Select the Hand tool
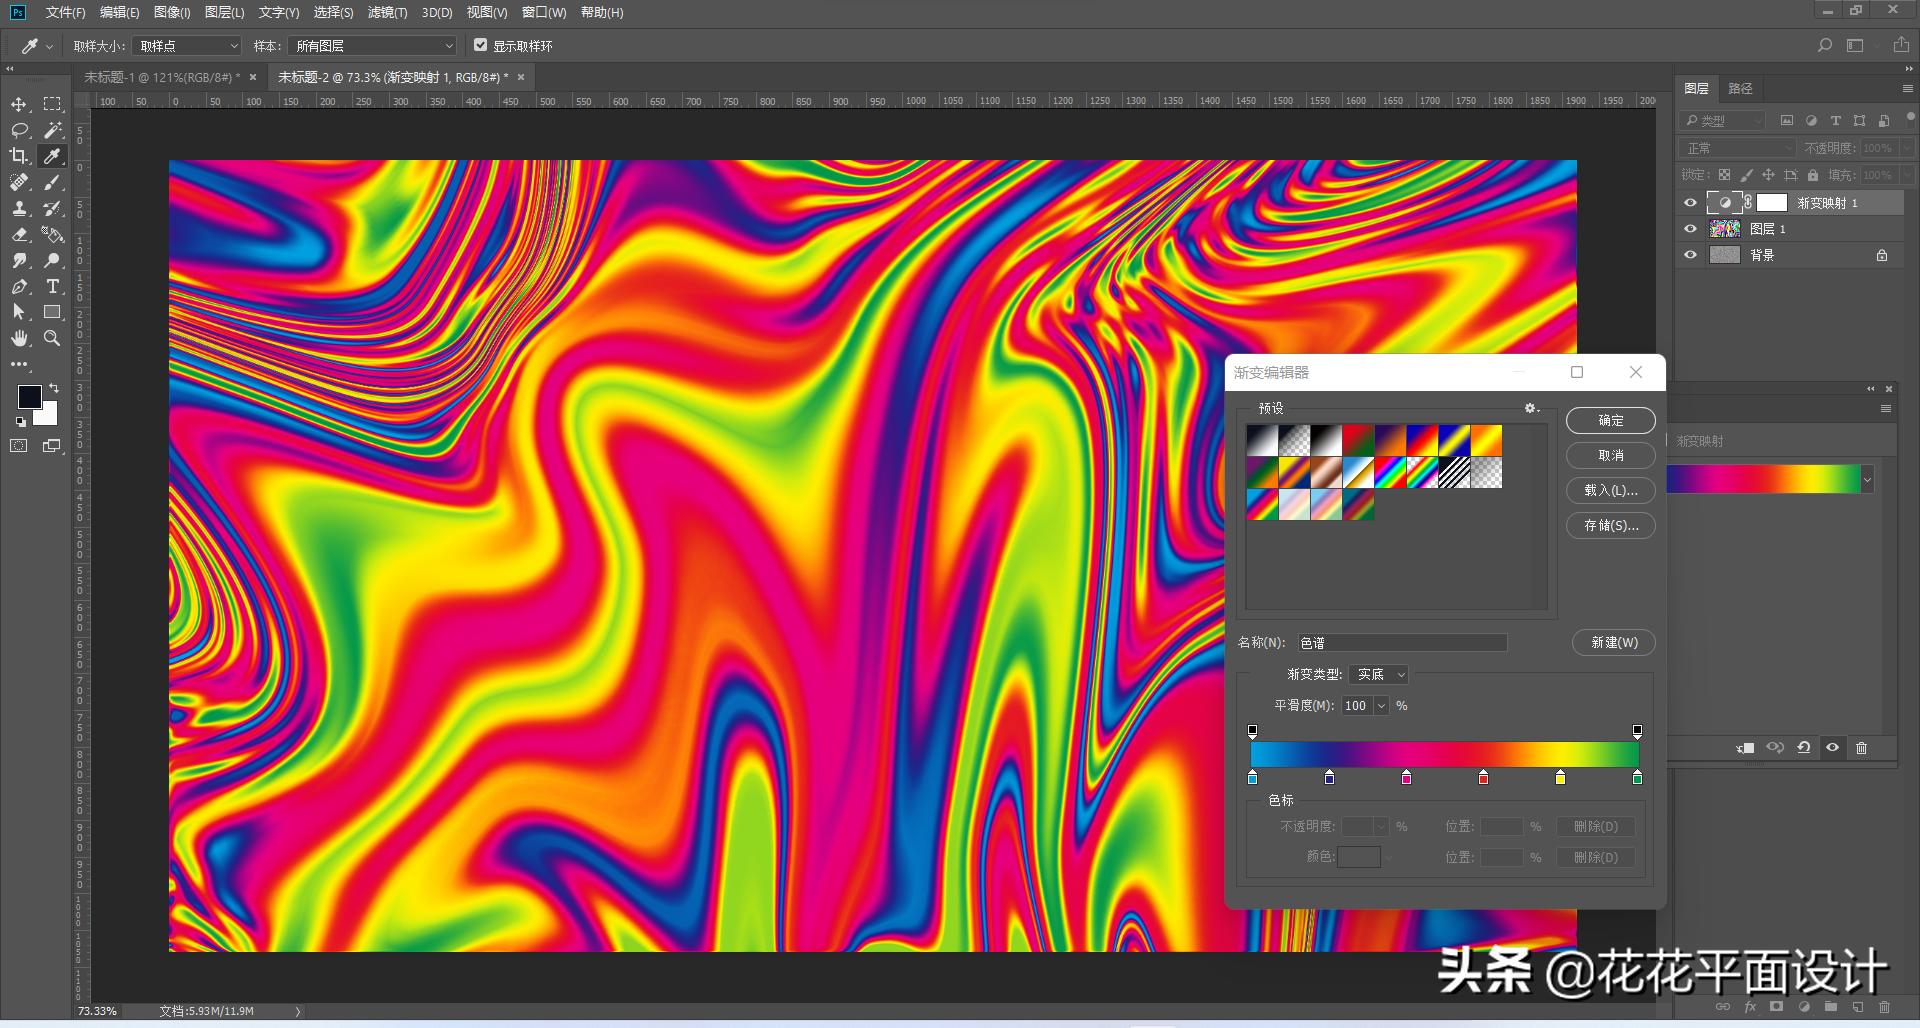Viewport: 1920px width, 1028px height. pyautogui.click(x=19, y=339)
